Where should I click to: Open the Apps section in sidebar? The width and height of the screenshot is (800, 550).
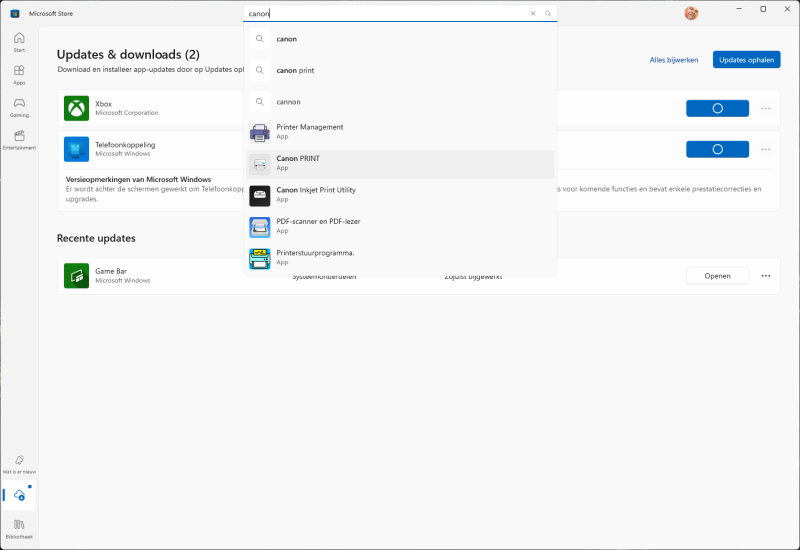(x=19, y=75)
